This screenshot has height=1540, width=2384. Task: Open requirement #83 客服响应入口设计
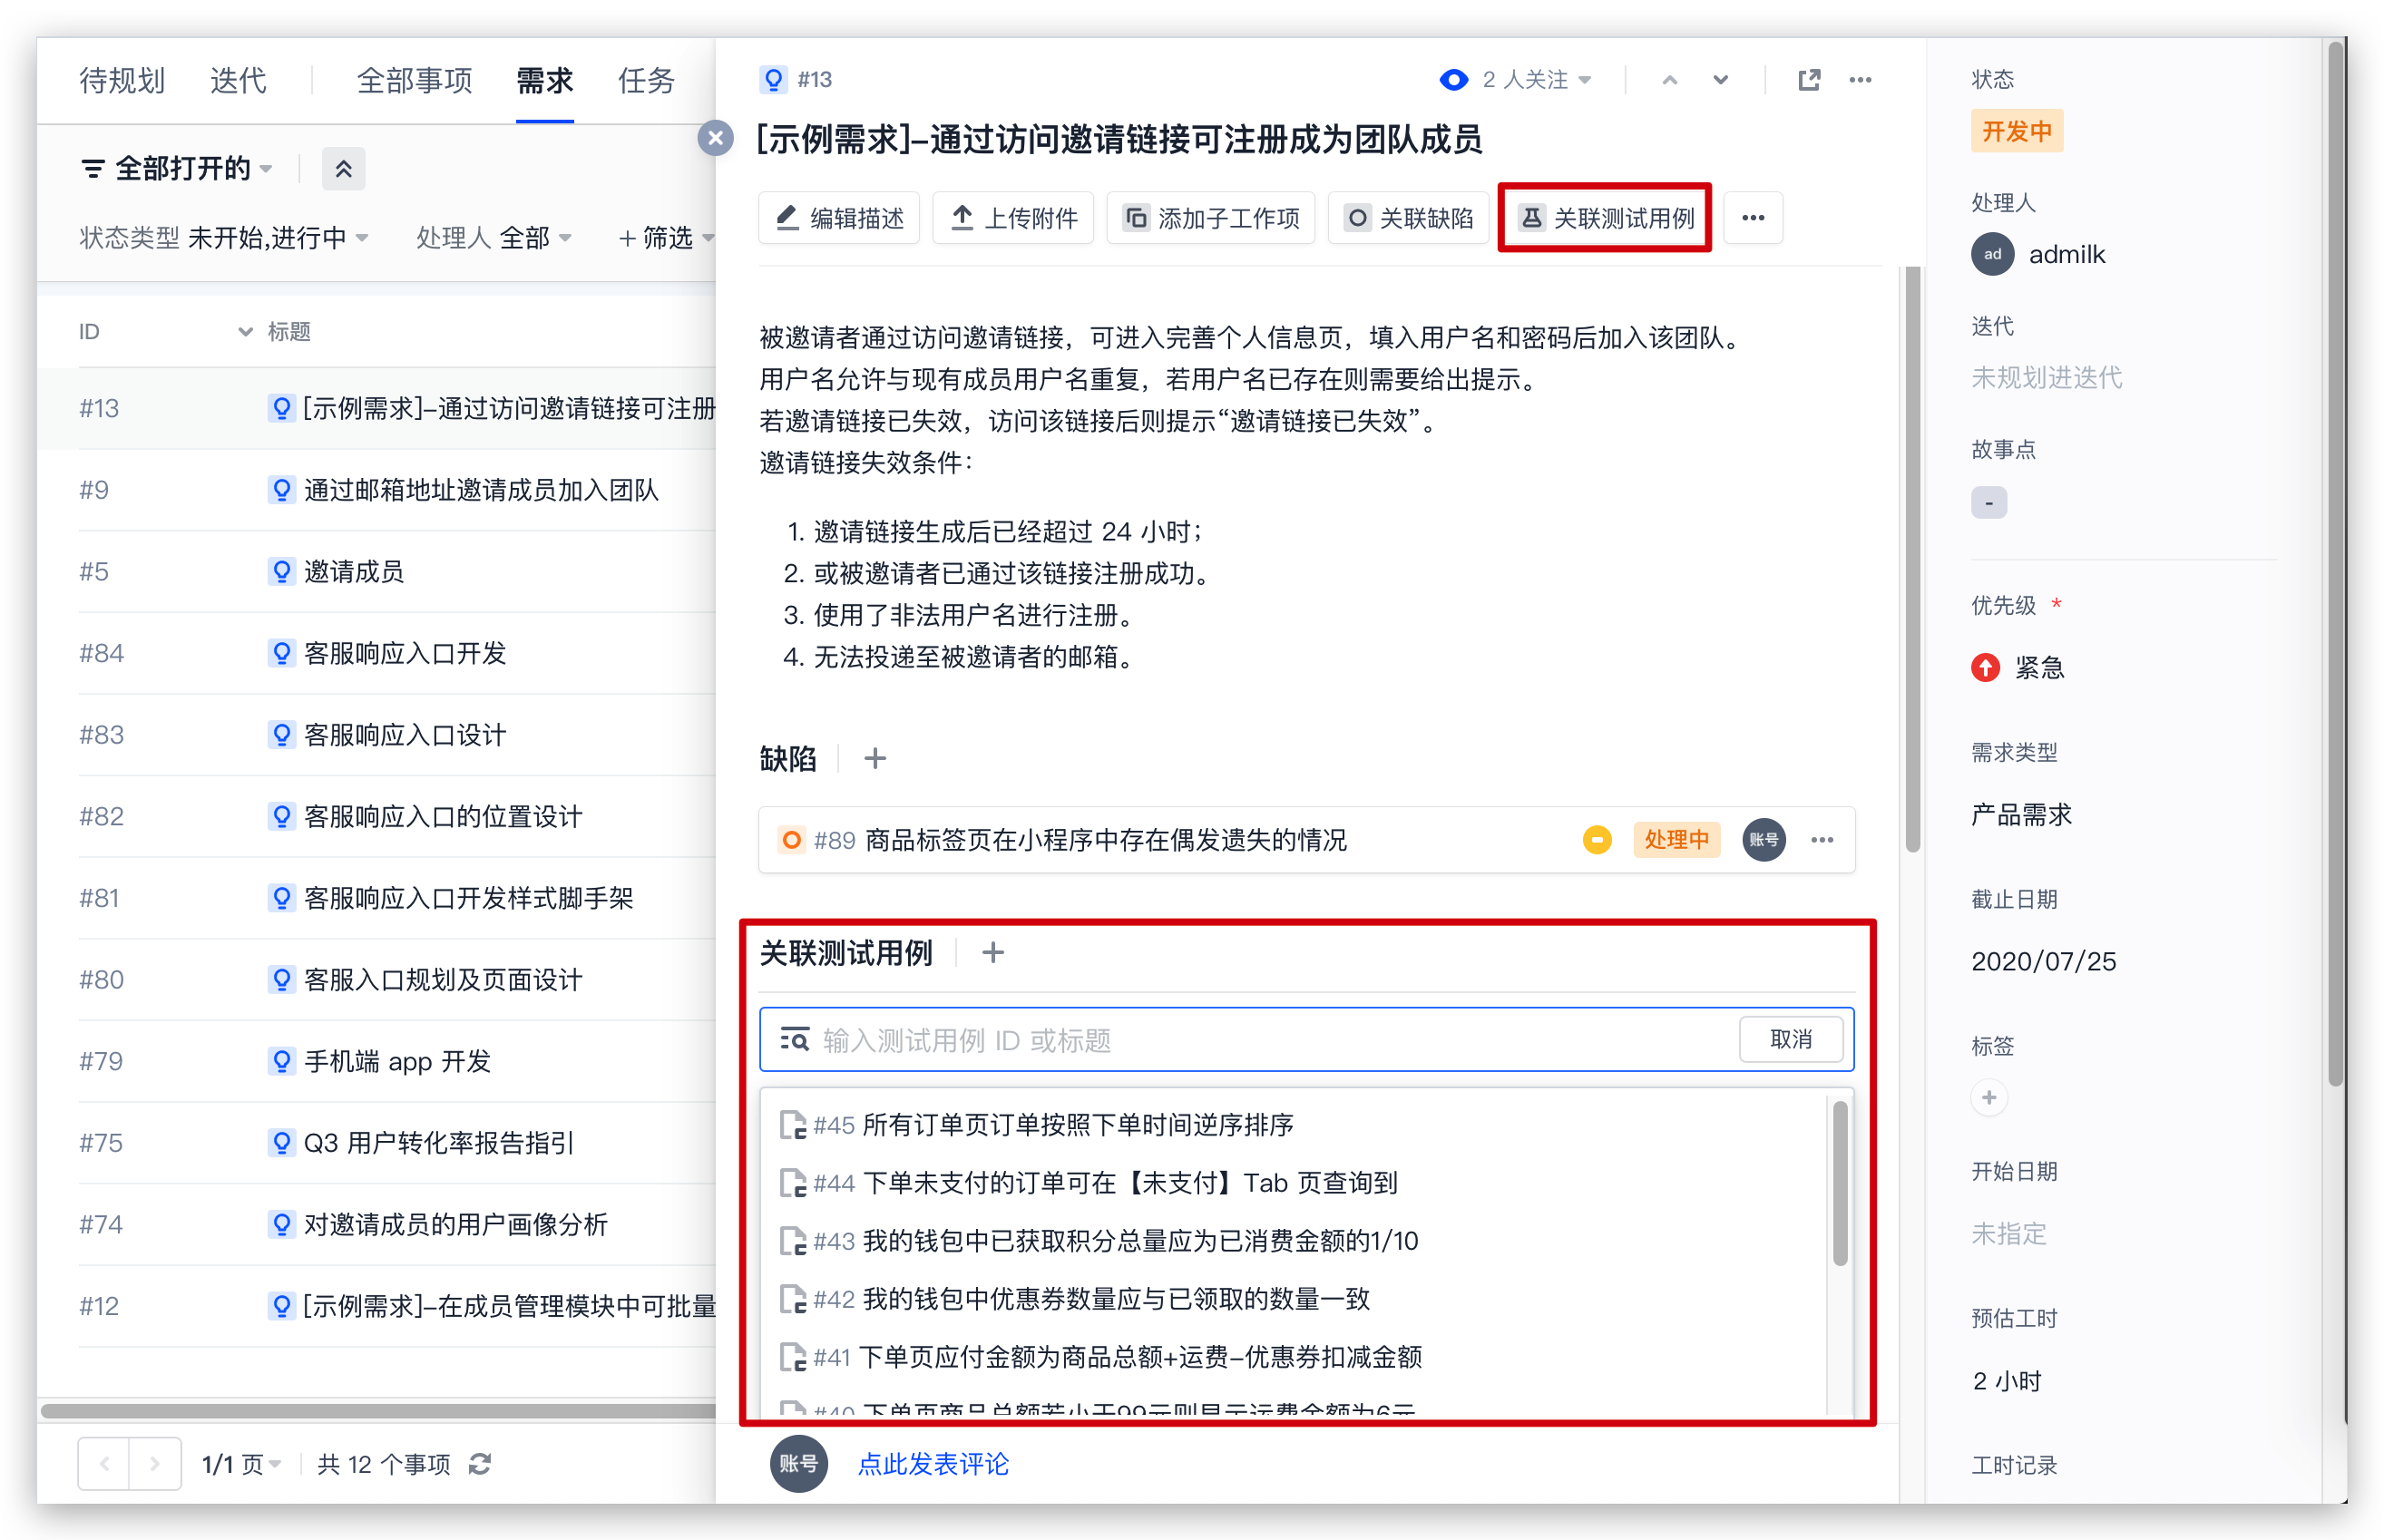[x=405, y=735]
